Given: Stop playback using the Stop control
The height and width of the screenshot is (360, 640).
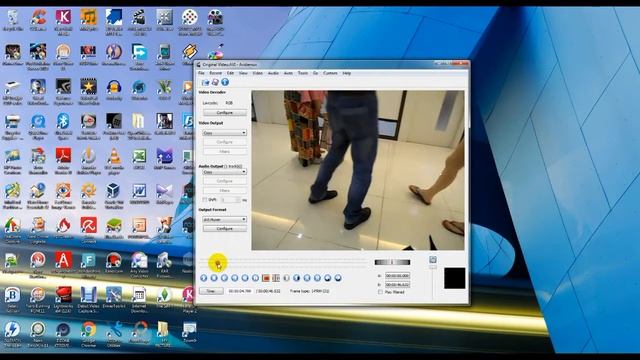Looking at the screenshot, I should point(214,278).
